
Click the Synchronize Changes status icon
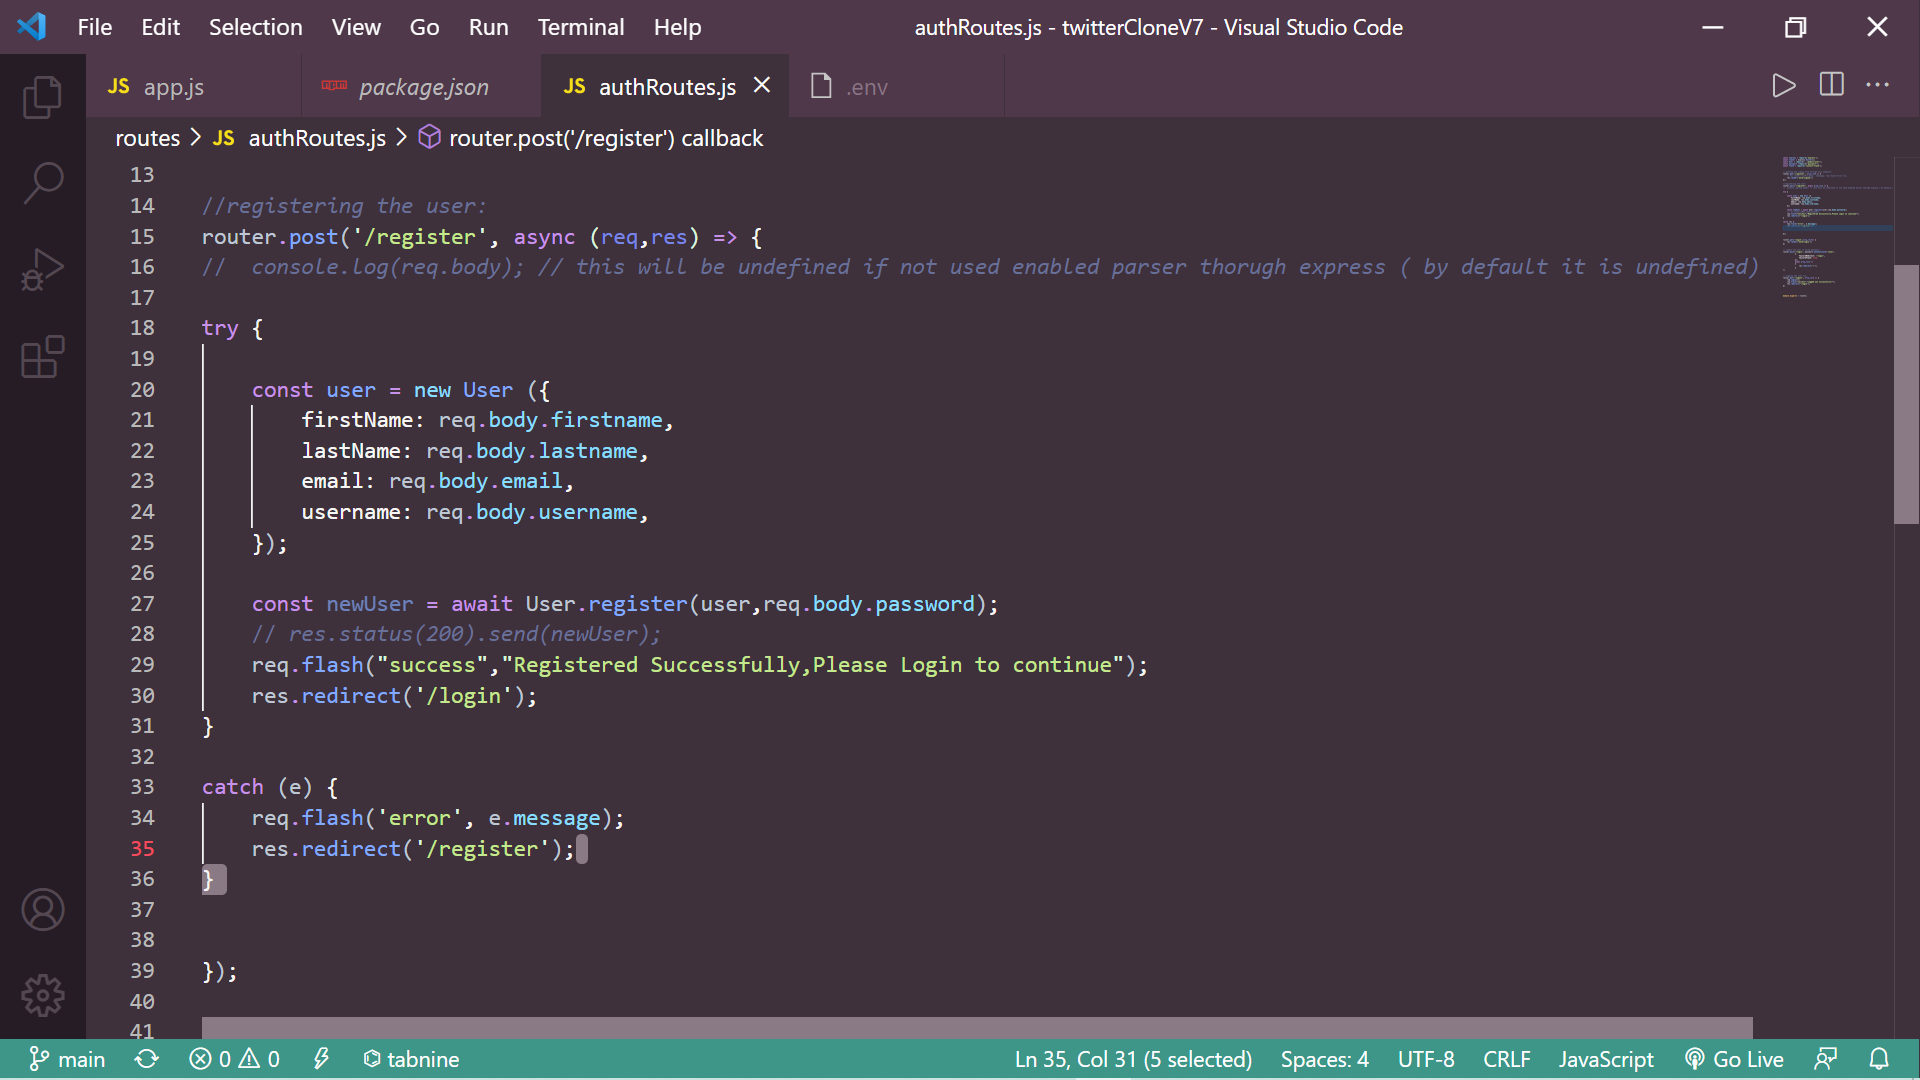click(147, 1059)
